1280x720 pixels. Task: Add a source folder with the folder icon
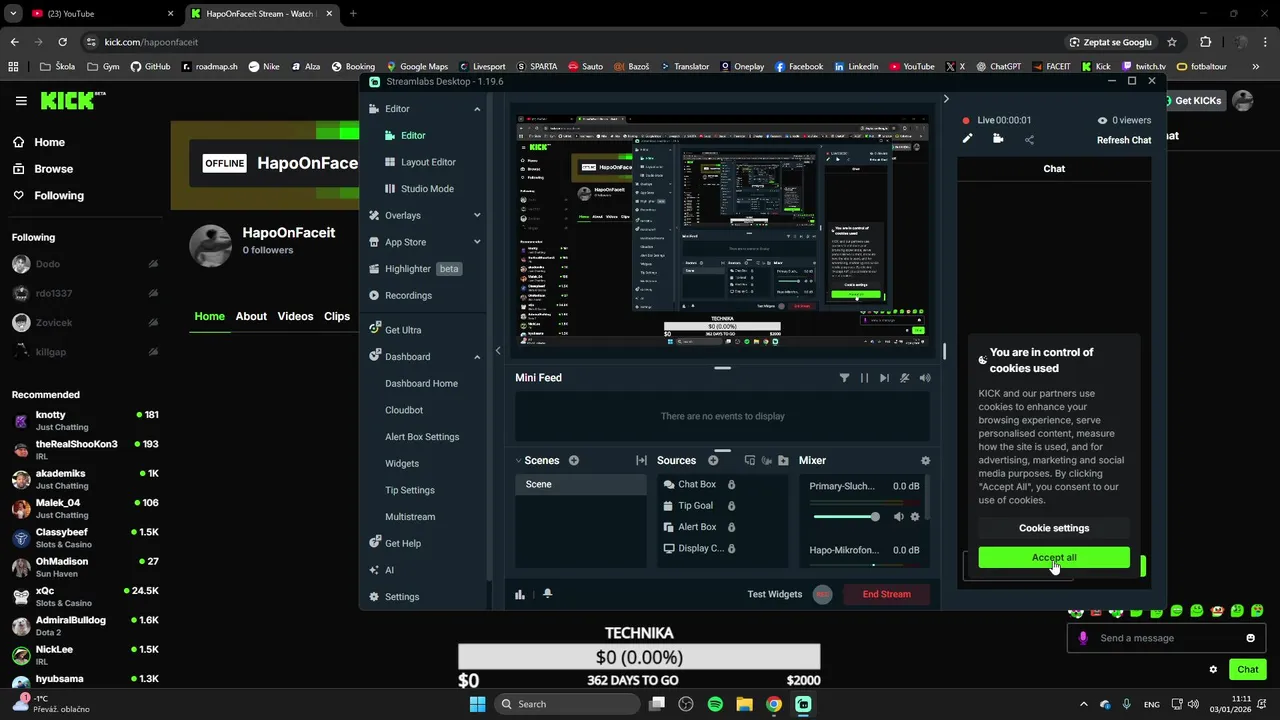coord(783,461)
